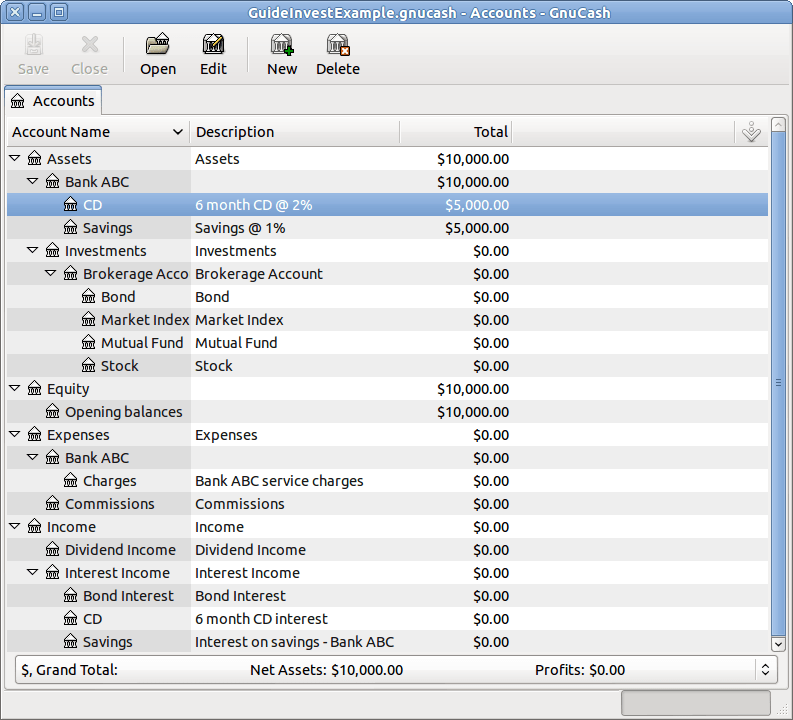Open the column chooser arrow in header
Screen dimensions: 793x720
(752, 132)
